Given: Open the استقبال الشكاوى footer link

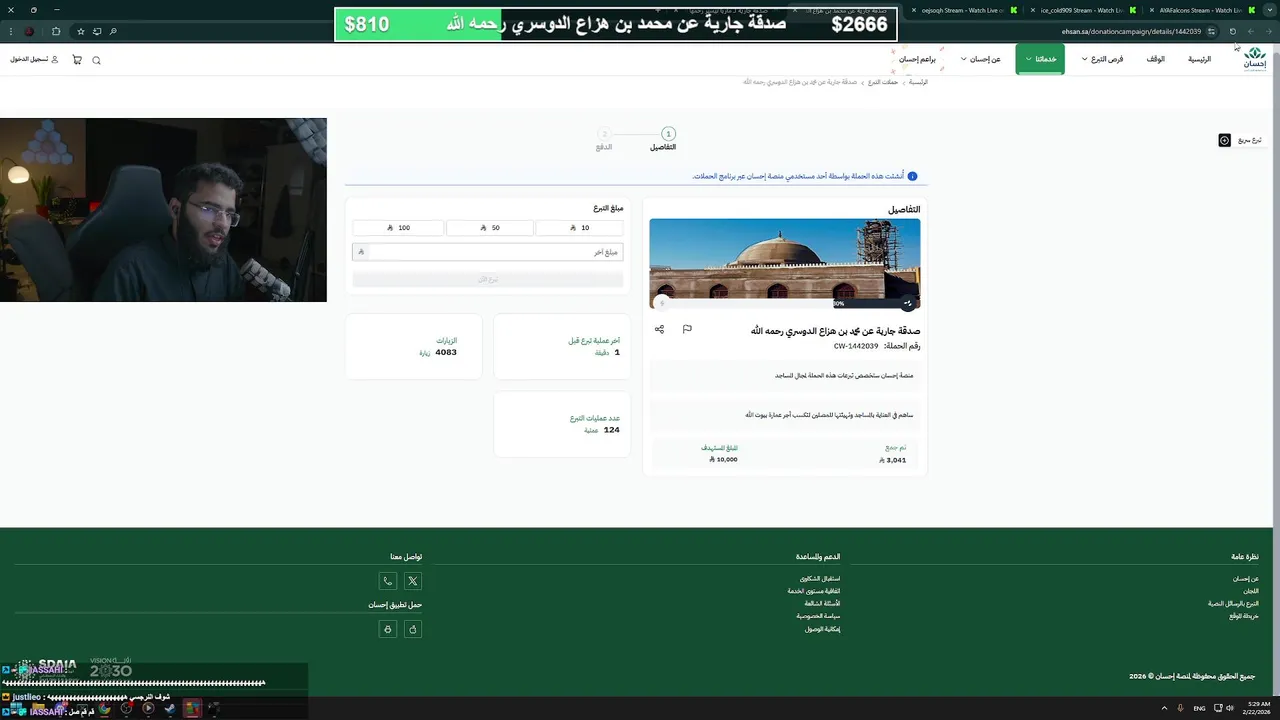Looking at the screenshot, I should pyautogui.click(x=820, y=578).
